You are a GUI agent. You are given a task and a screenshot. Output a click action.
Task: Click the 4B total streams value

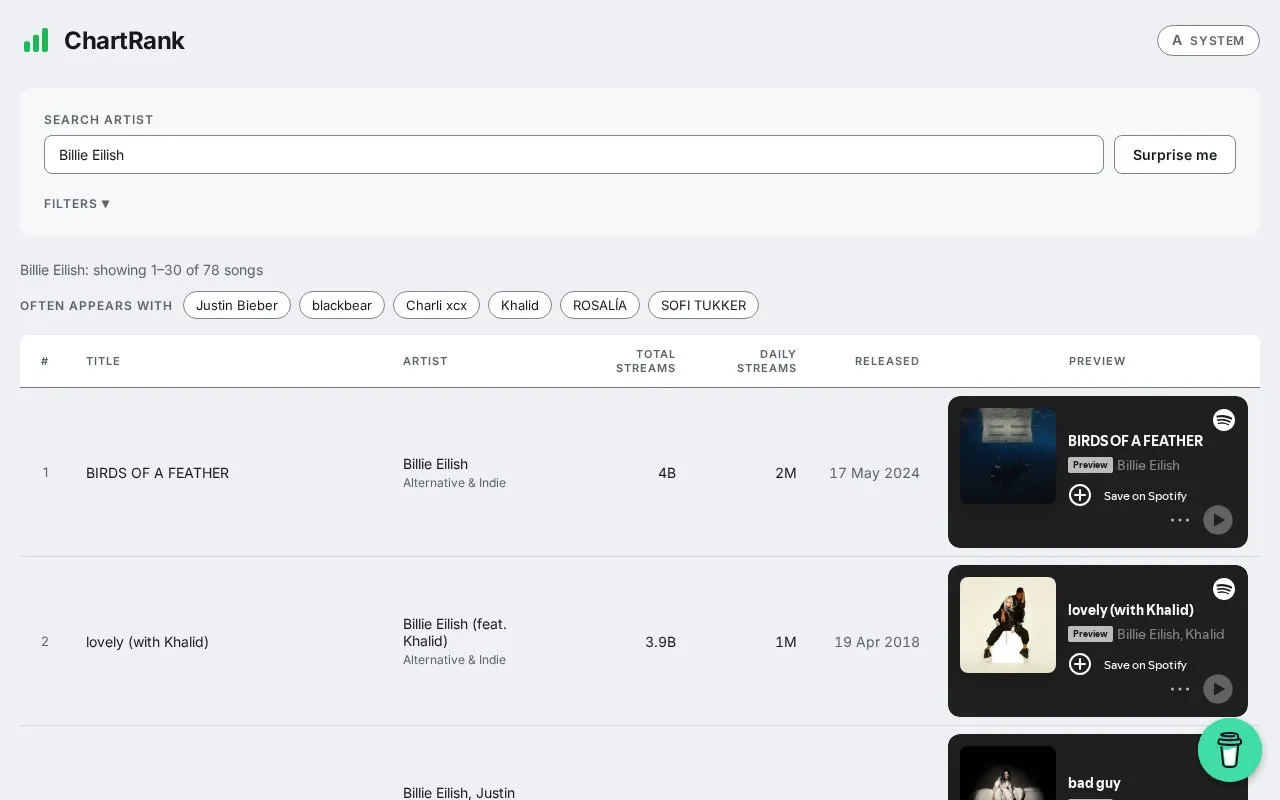[x=667, y=473]
